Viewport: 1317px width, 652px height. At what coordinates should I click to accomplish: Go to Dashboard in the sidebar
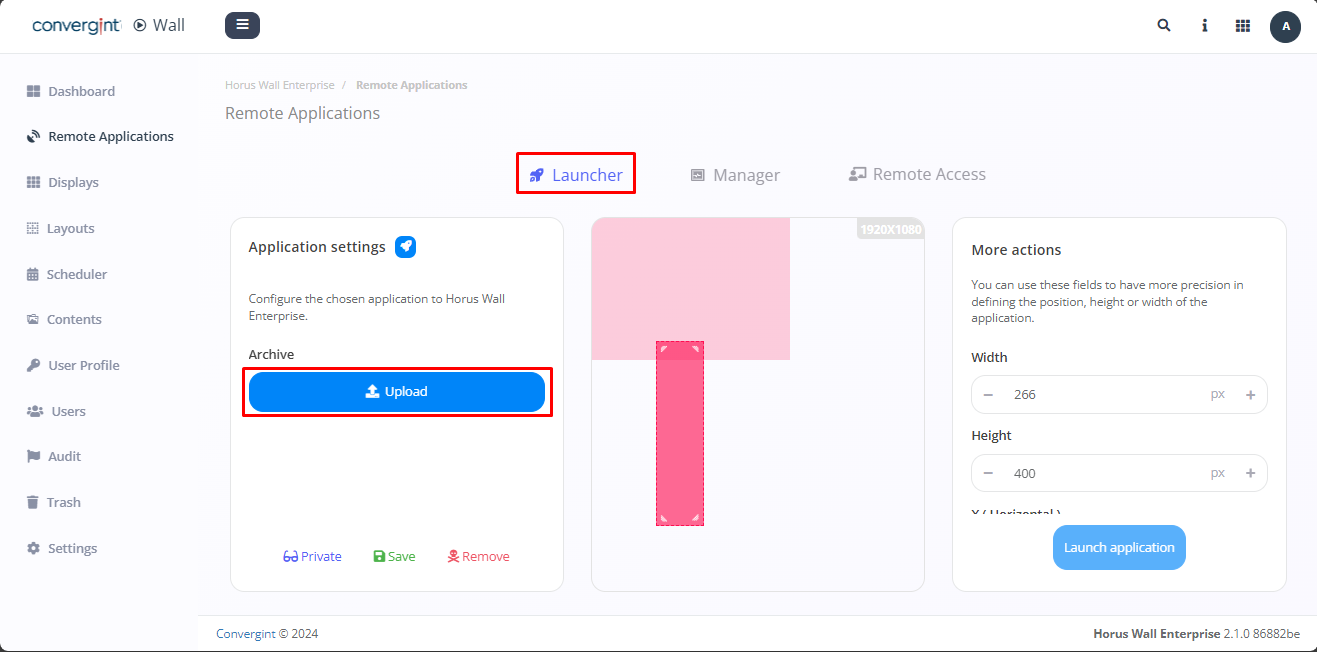tap(81, 91)
